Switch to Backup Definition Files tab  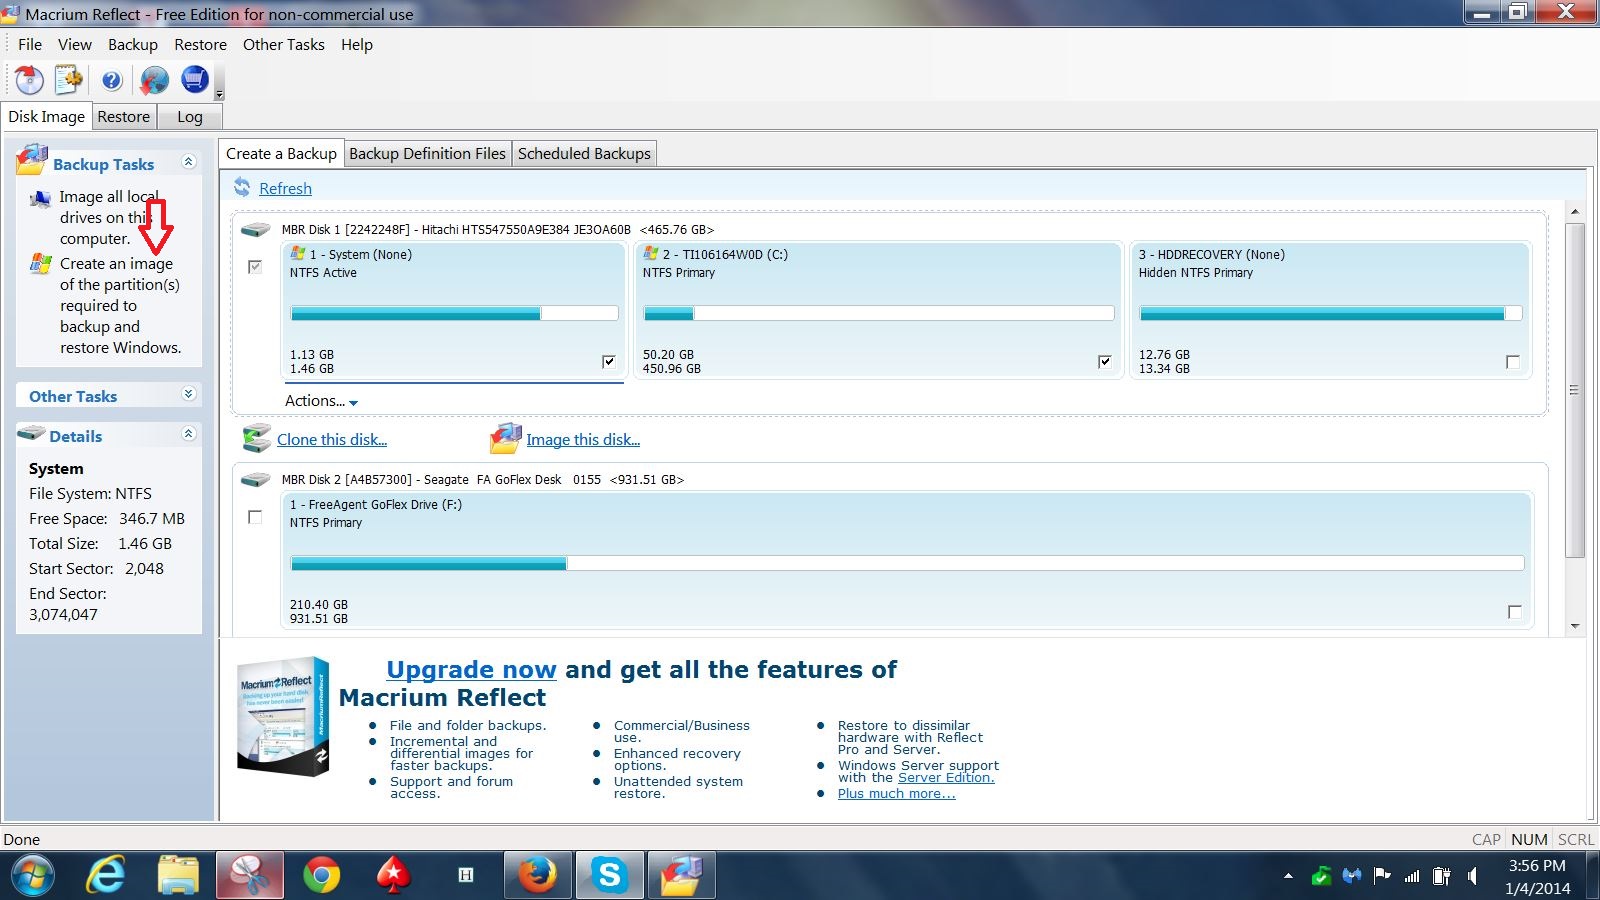pyautogui.click(x=428, y=154)
